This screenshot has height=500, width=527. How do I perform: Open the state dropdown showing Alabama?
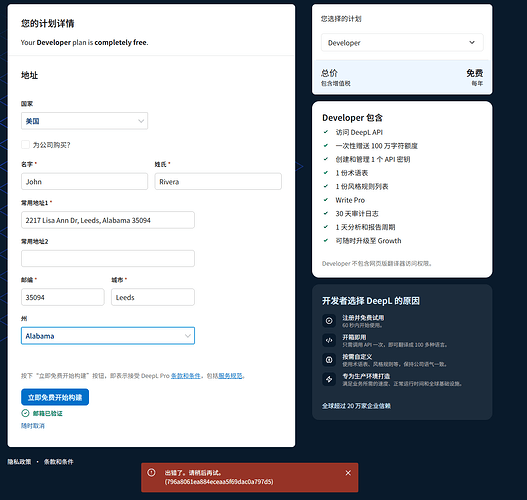pos(108,336)
